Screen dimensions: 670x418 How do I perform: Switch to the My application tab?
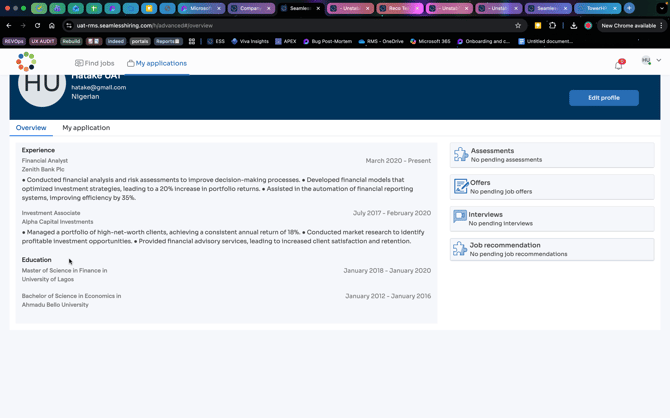coord(86,128)
